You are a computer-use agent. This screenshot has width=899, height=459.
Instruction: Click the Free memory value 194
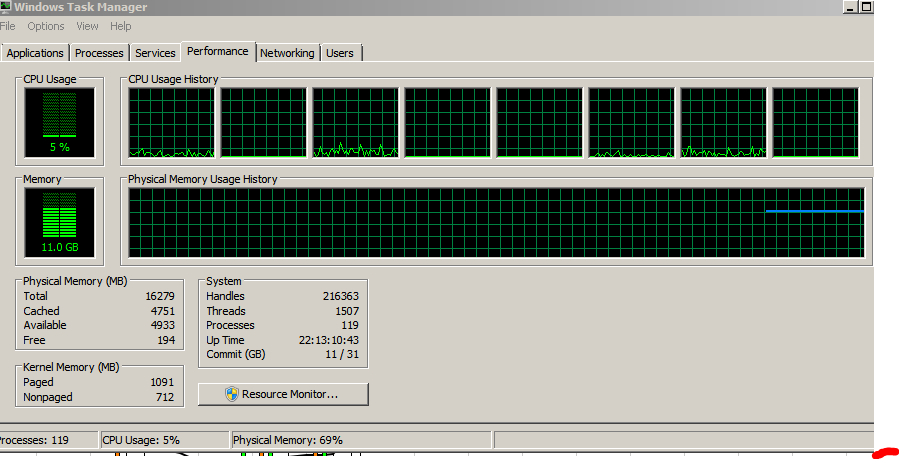click(x=166, y=340)
